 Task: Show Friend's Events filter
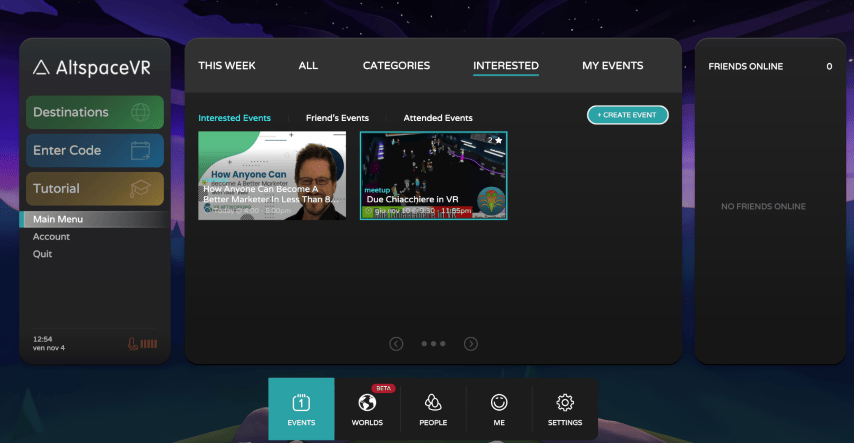[x=337, y=118]
